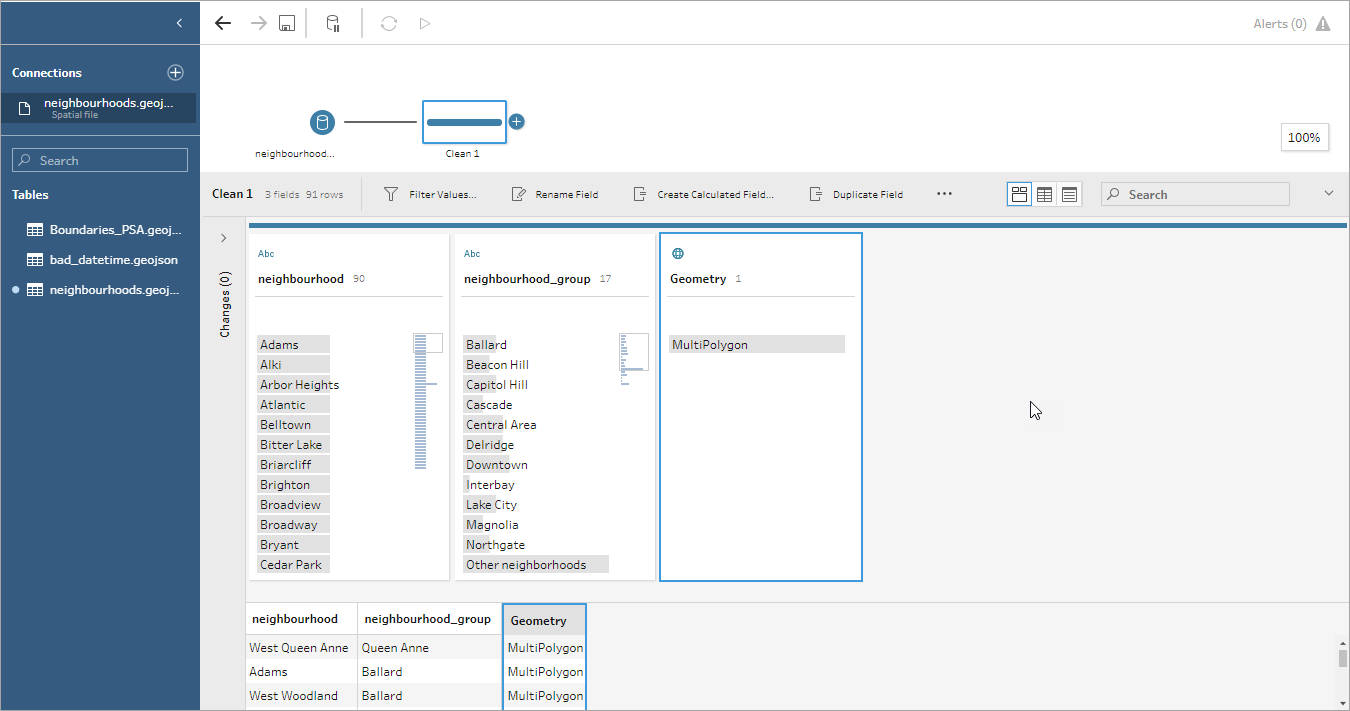The height and width of the screenshot is (711, 1350).
Task: Click the refresh data icon
Action: [x=389, y=23]
